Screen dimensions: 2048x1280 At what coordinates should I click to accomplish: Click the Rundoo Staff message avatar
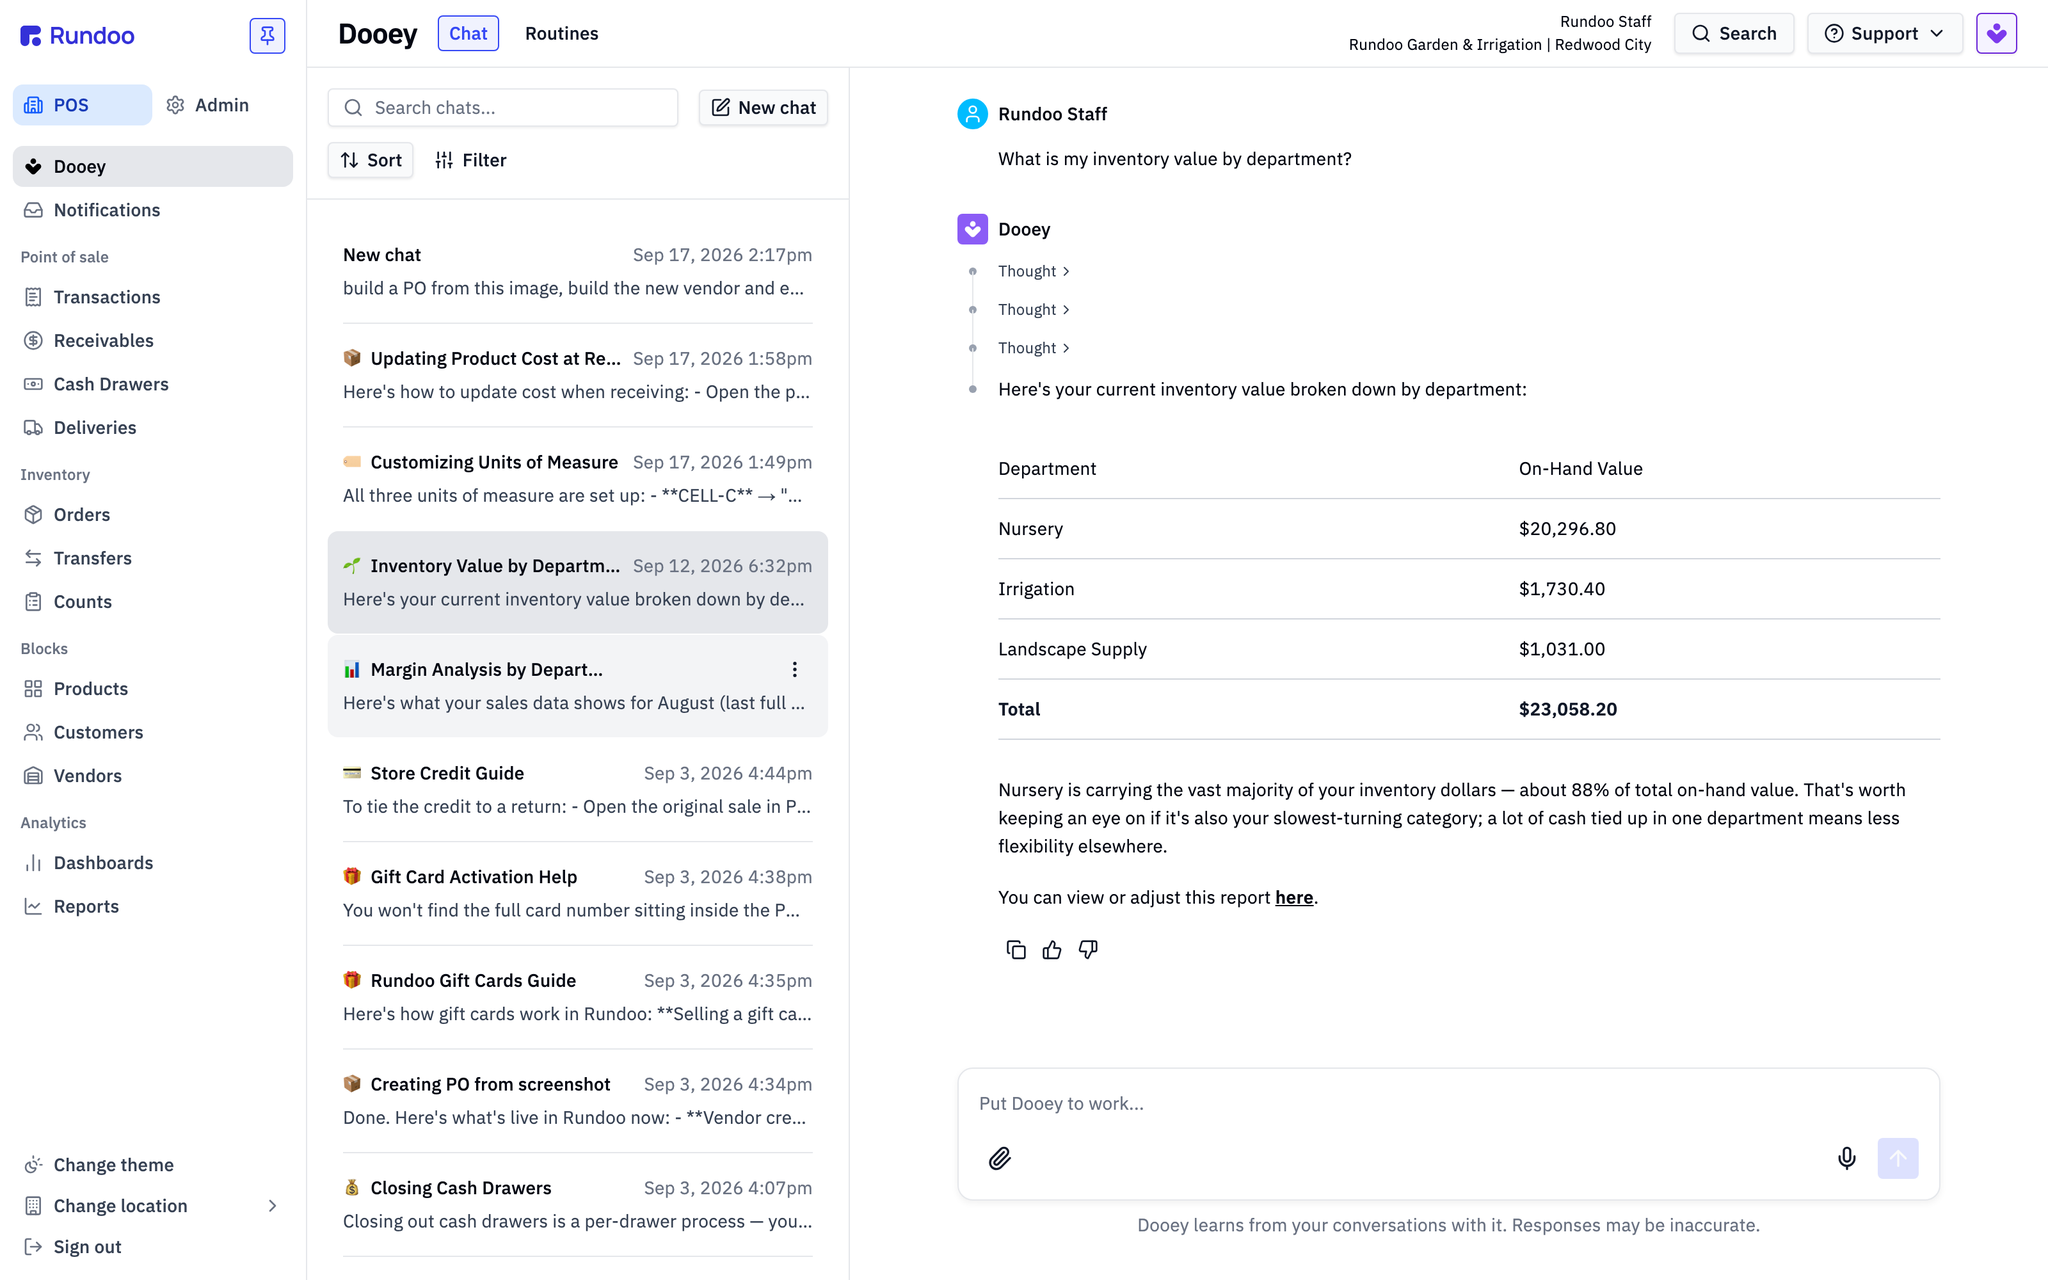972,114
